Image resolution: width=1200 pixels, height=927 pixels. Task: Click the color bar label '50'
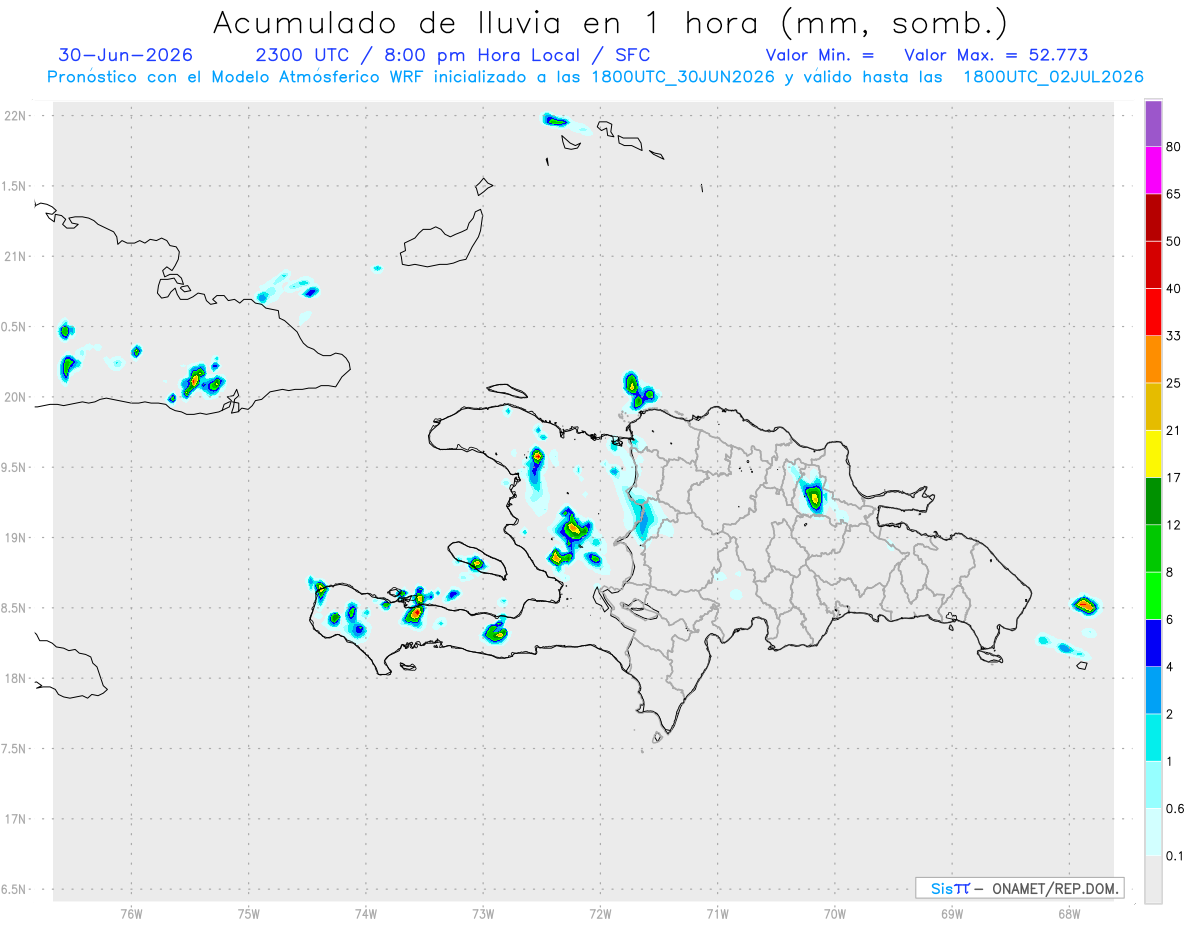[x=1174, y=241]
